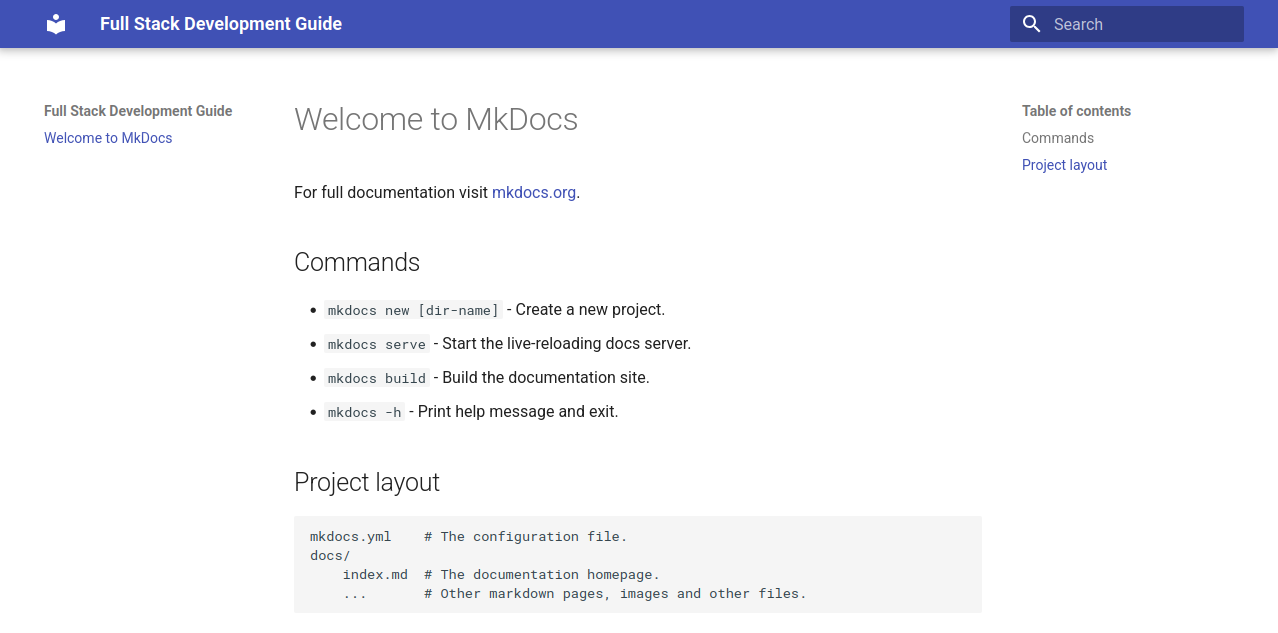
Task: Click the docs/ line in code block
Action: pyautogui.click(x=330, y=556)
